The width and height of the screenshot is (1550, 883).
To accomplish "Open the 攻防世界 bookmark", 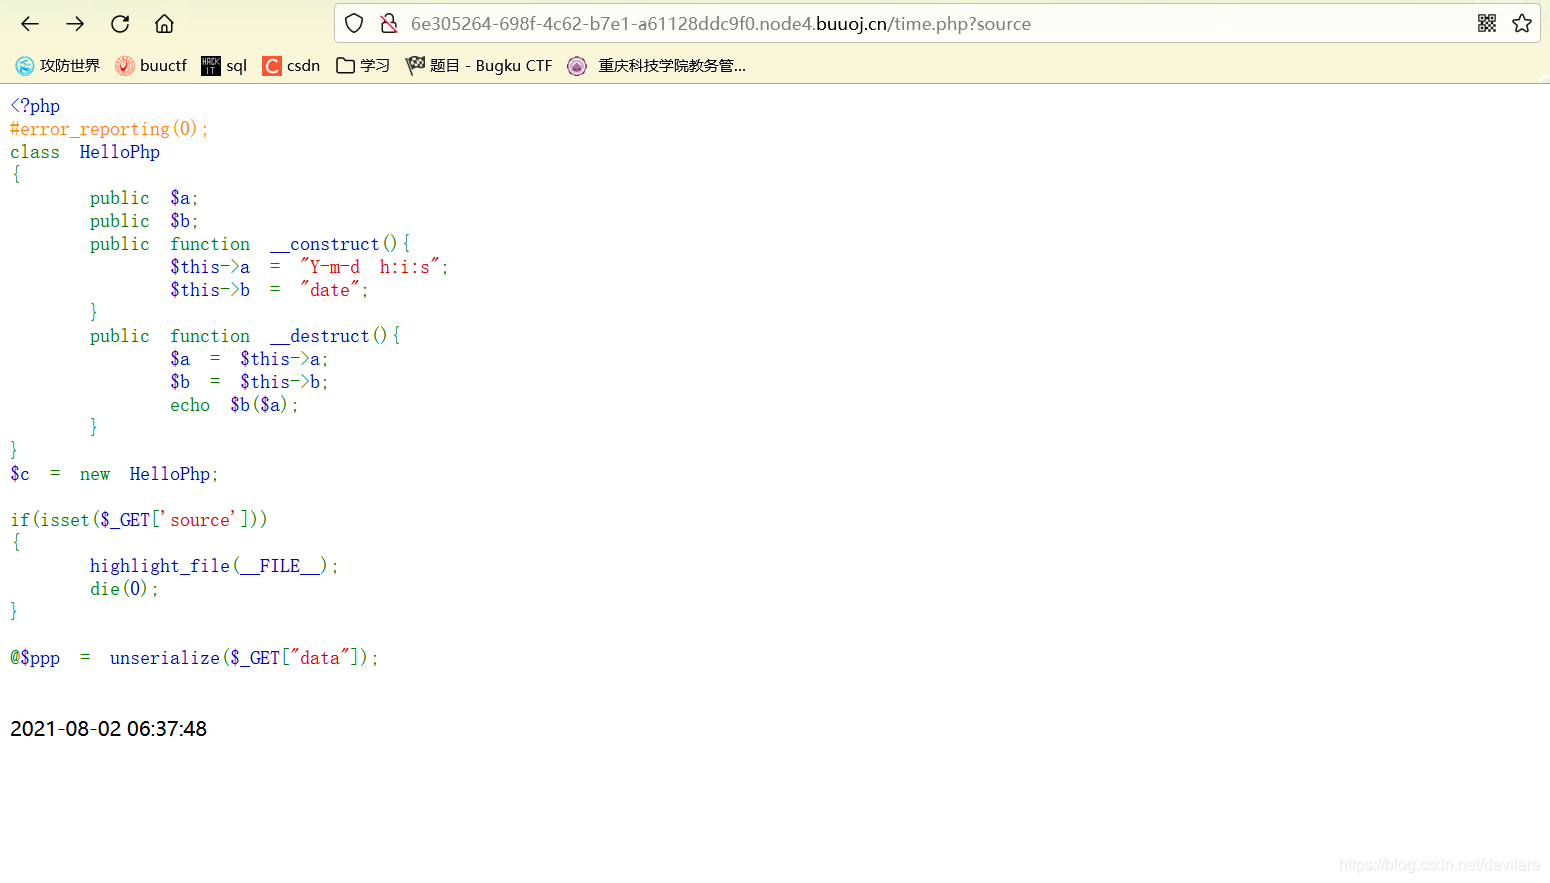I will (x=58, y=66).
